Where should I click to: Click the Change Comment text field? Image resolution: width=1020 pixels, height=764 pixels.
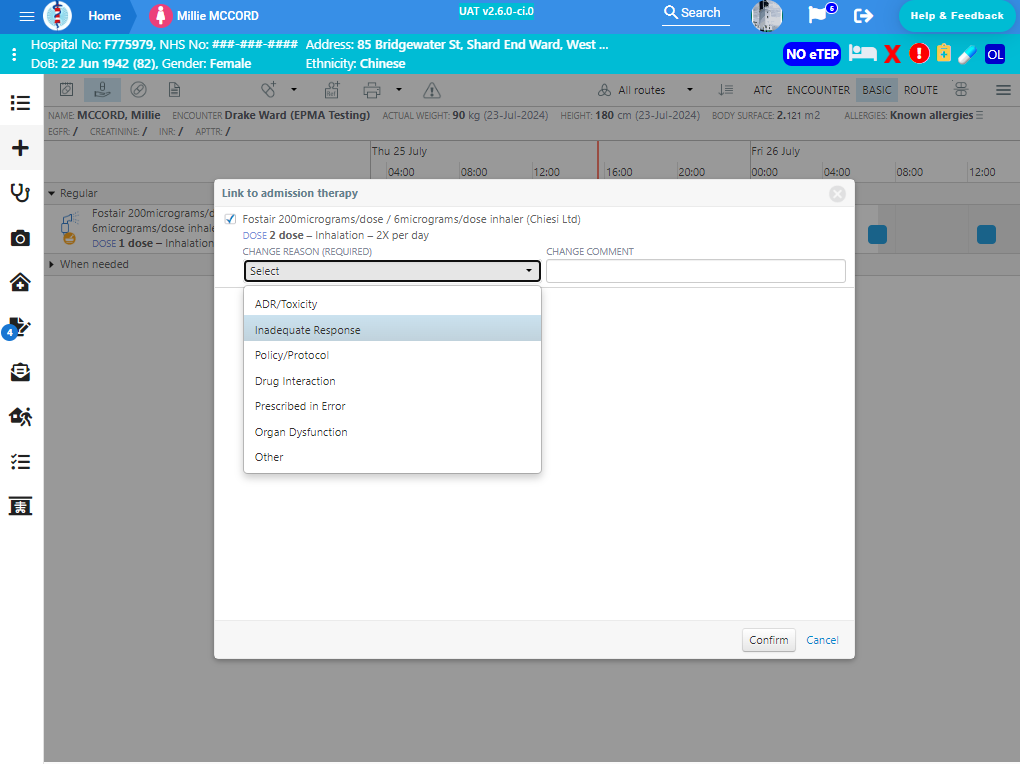click(x=695, y=271)
